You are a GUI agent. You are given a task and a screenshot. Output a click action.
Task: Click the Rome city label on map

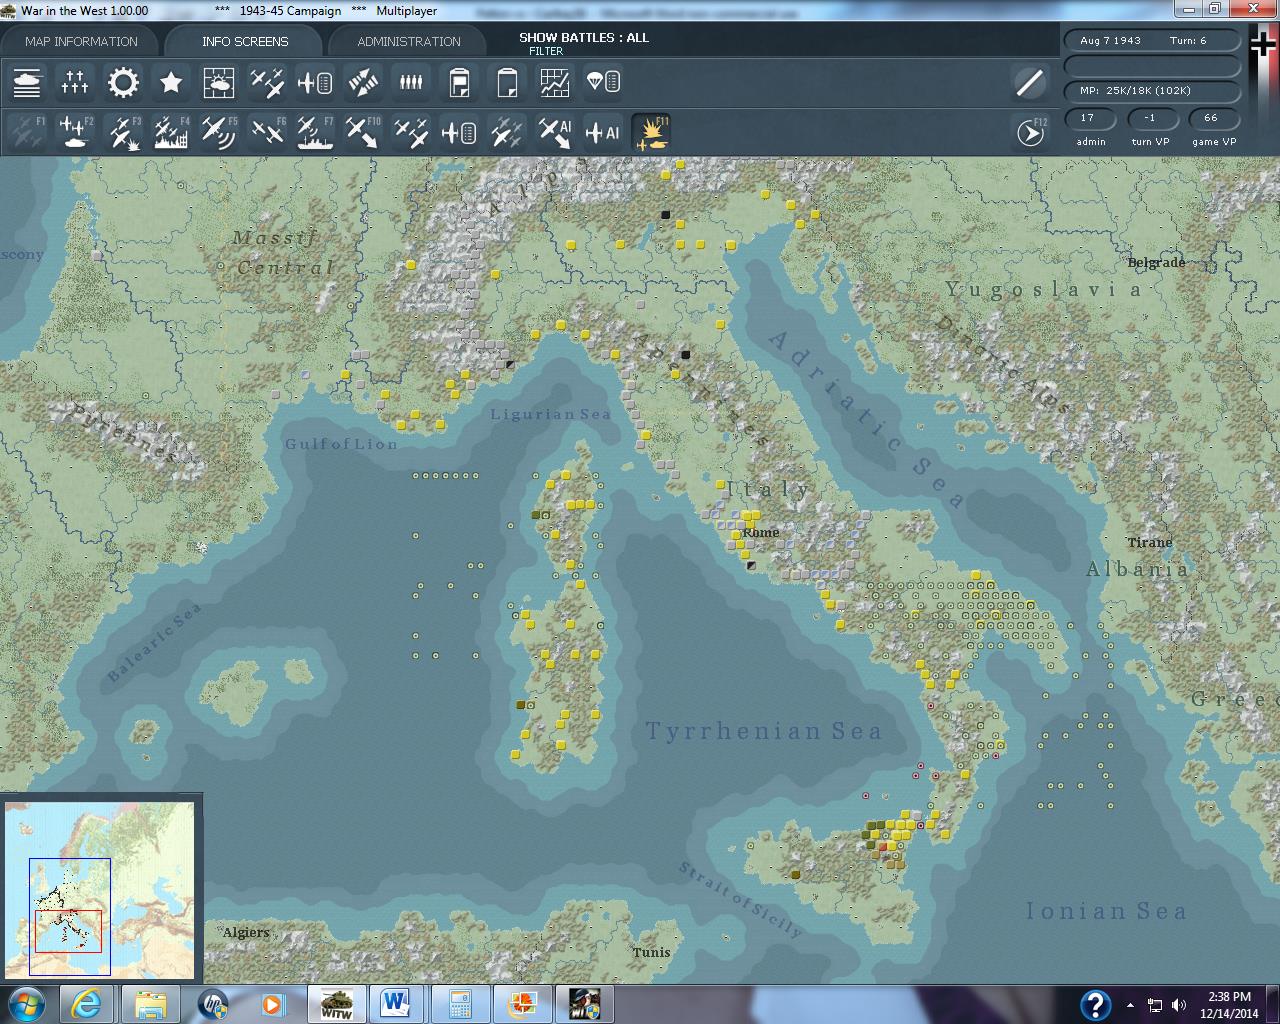761,533
